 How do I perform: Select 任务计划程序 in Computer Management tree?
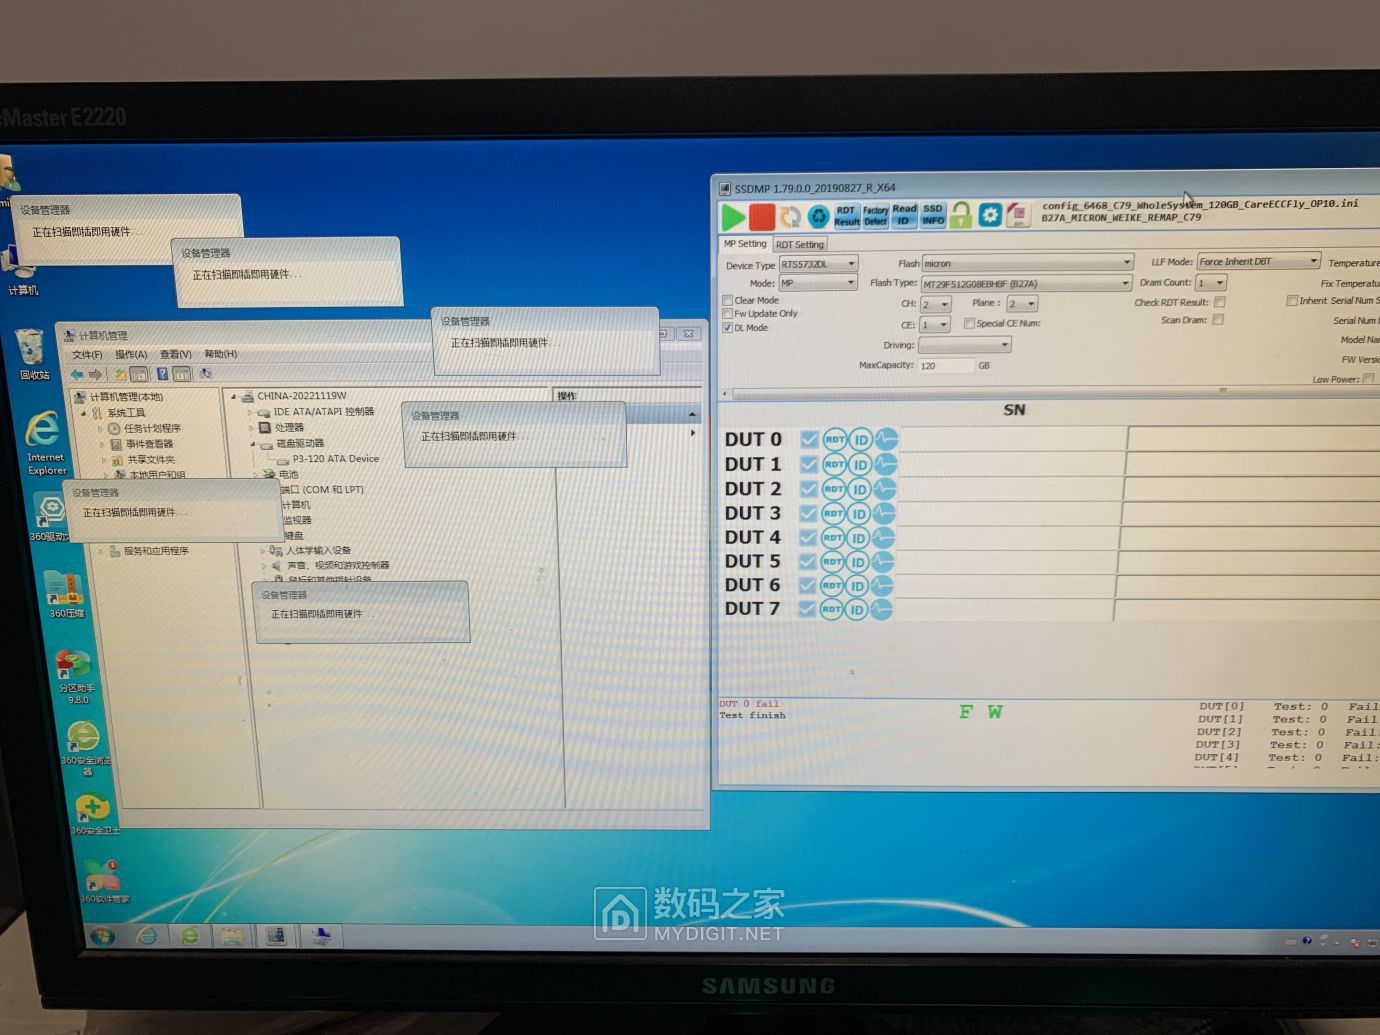click(x=152, y=428)
